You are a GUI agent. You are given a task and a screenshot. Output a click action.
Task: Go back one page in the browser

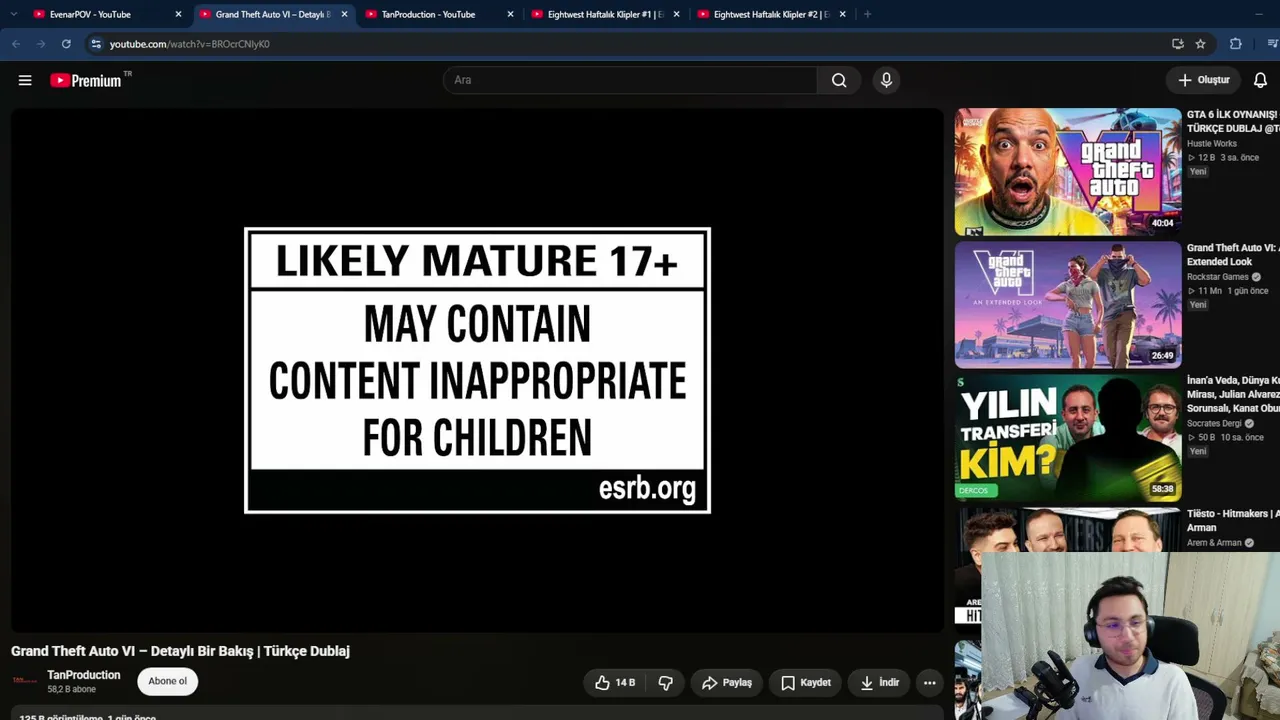[x=16, y=44]
